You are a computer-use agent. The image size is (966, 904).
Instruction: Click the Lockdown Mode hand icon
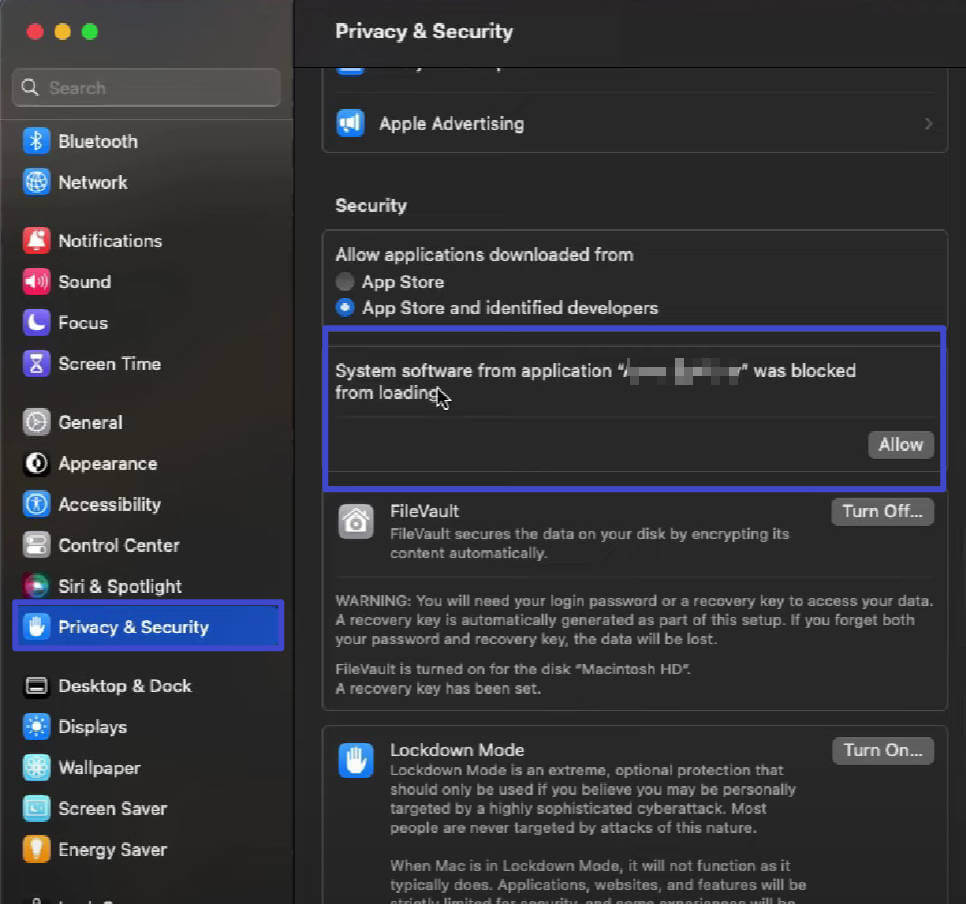[355, 760]
